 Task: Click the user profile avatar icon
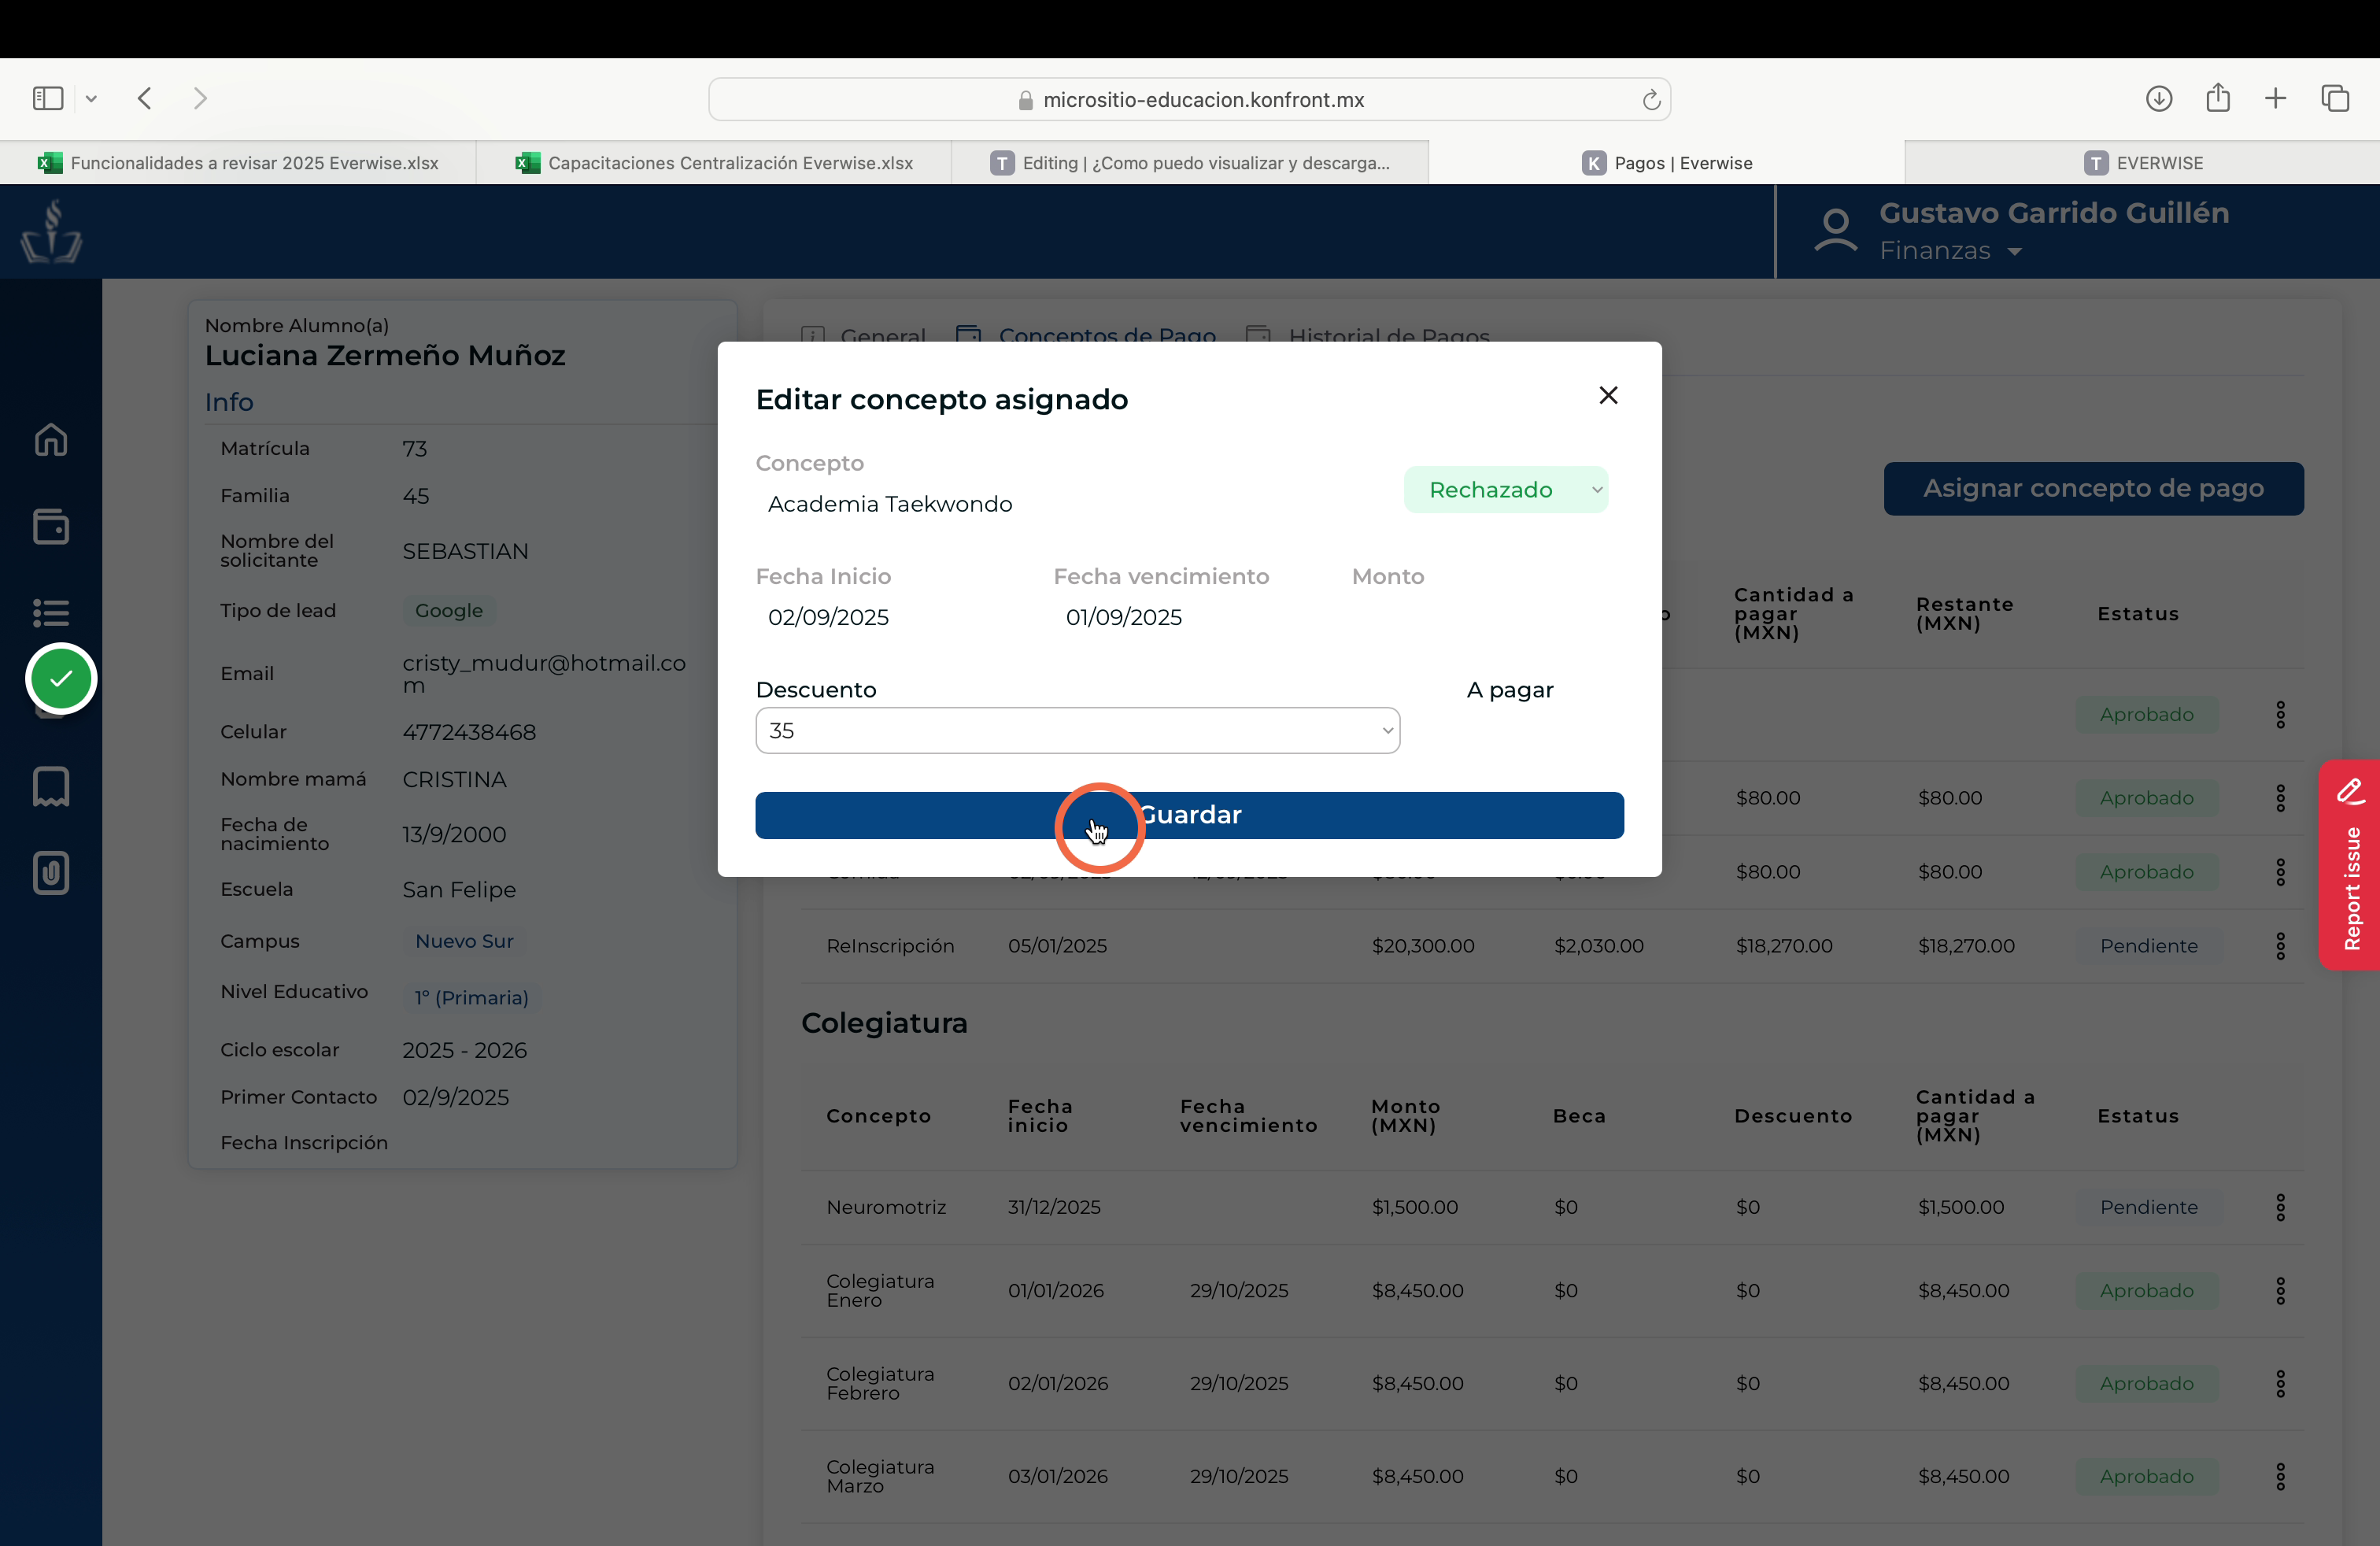(1836, 231)
